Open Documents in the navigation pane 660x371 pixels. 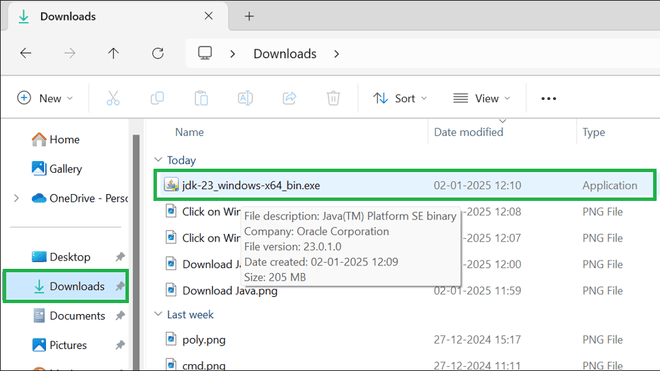(x=69, y=316)
